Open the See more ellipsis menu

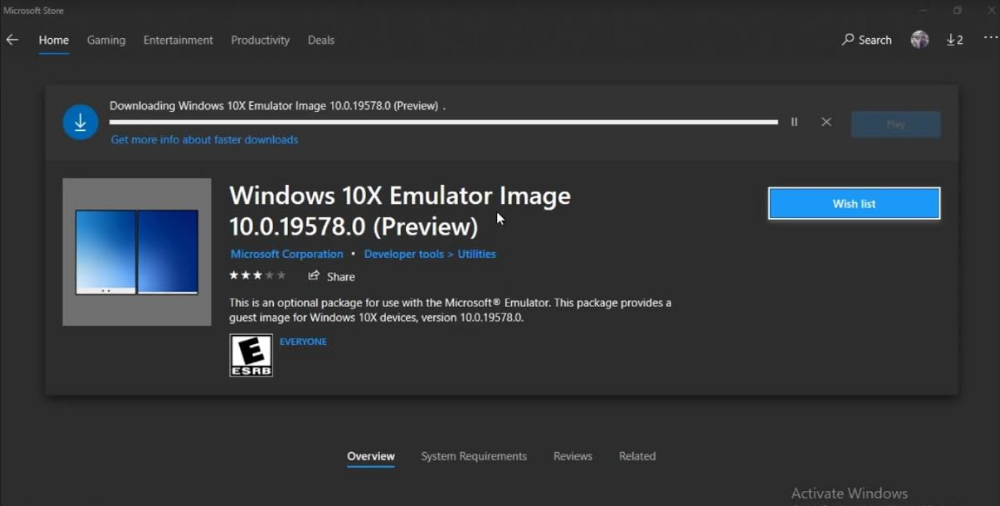pyautogui.click(x=990, y=38)
